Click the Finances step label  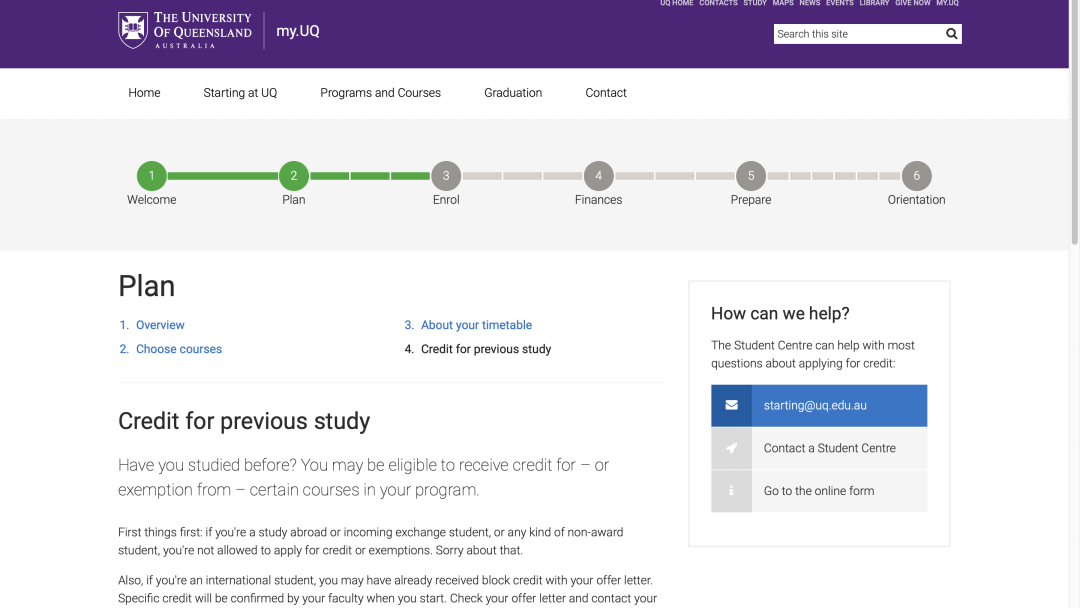pos(599,200)
